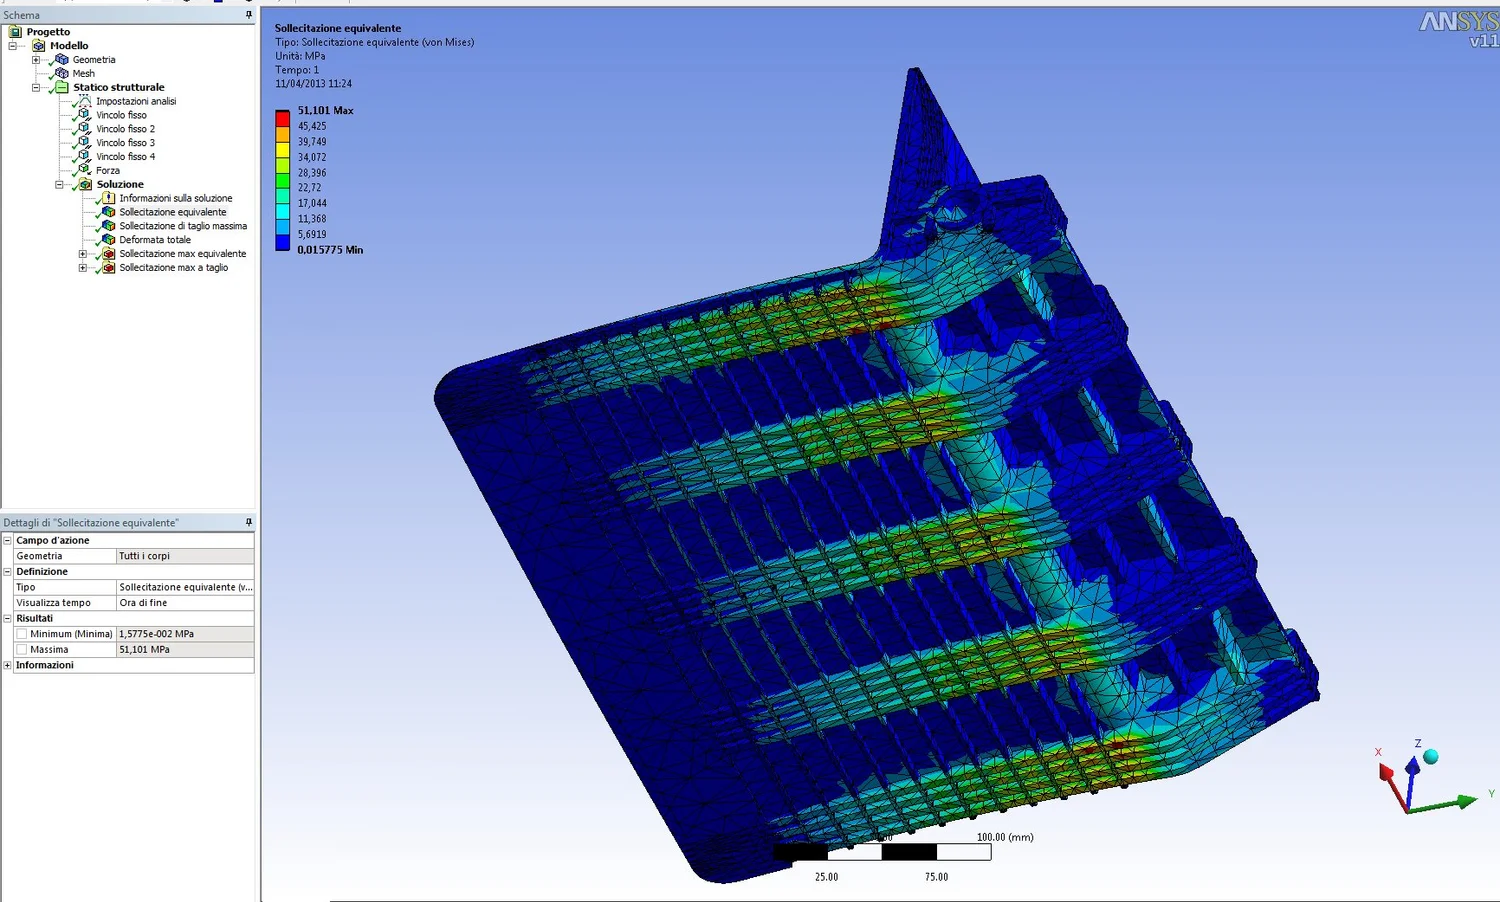
Task: Enable the Minimum (Minima) checkbox
Action: tap(21, 634)
